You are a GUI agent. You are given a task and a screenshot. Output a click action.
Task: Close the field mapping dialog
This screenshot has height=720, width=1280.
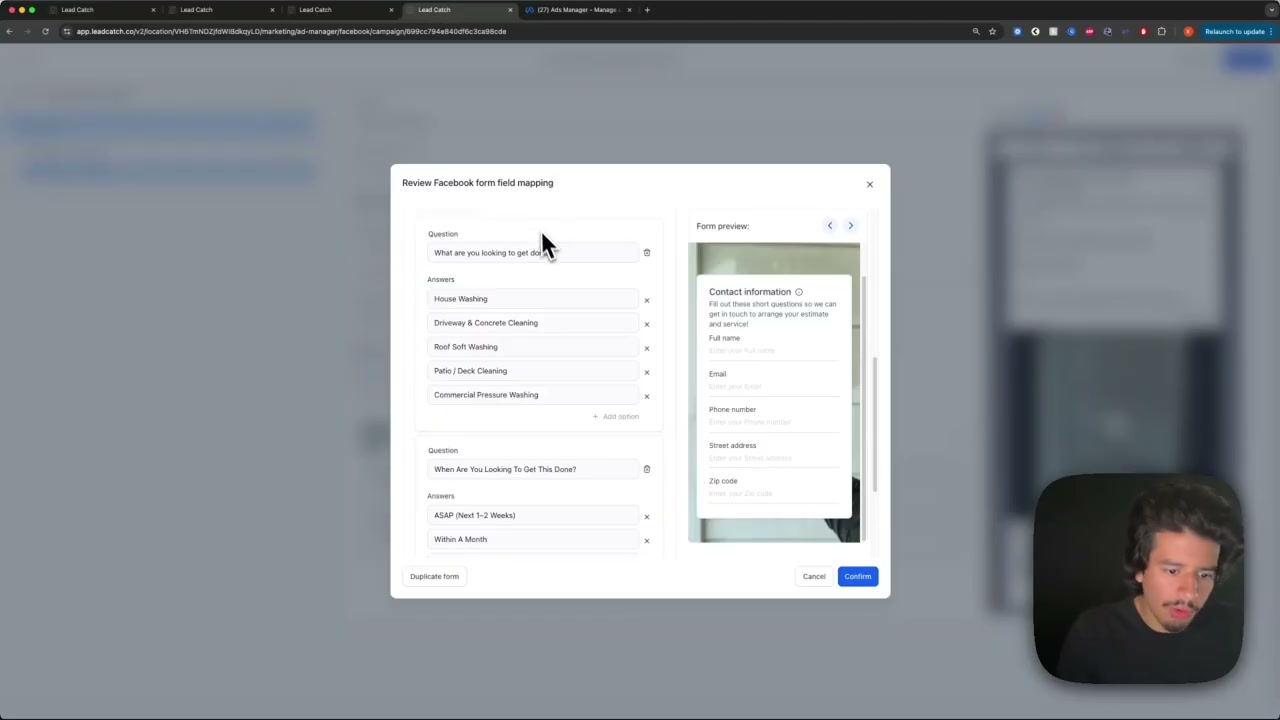click(x=870, y=184)
